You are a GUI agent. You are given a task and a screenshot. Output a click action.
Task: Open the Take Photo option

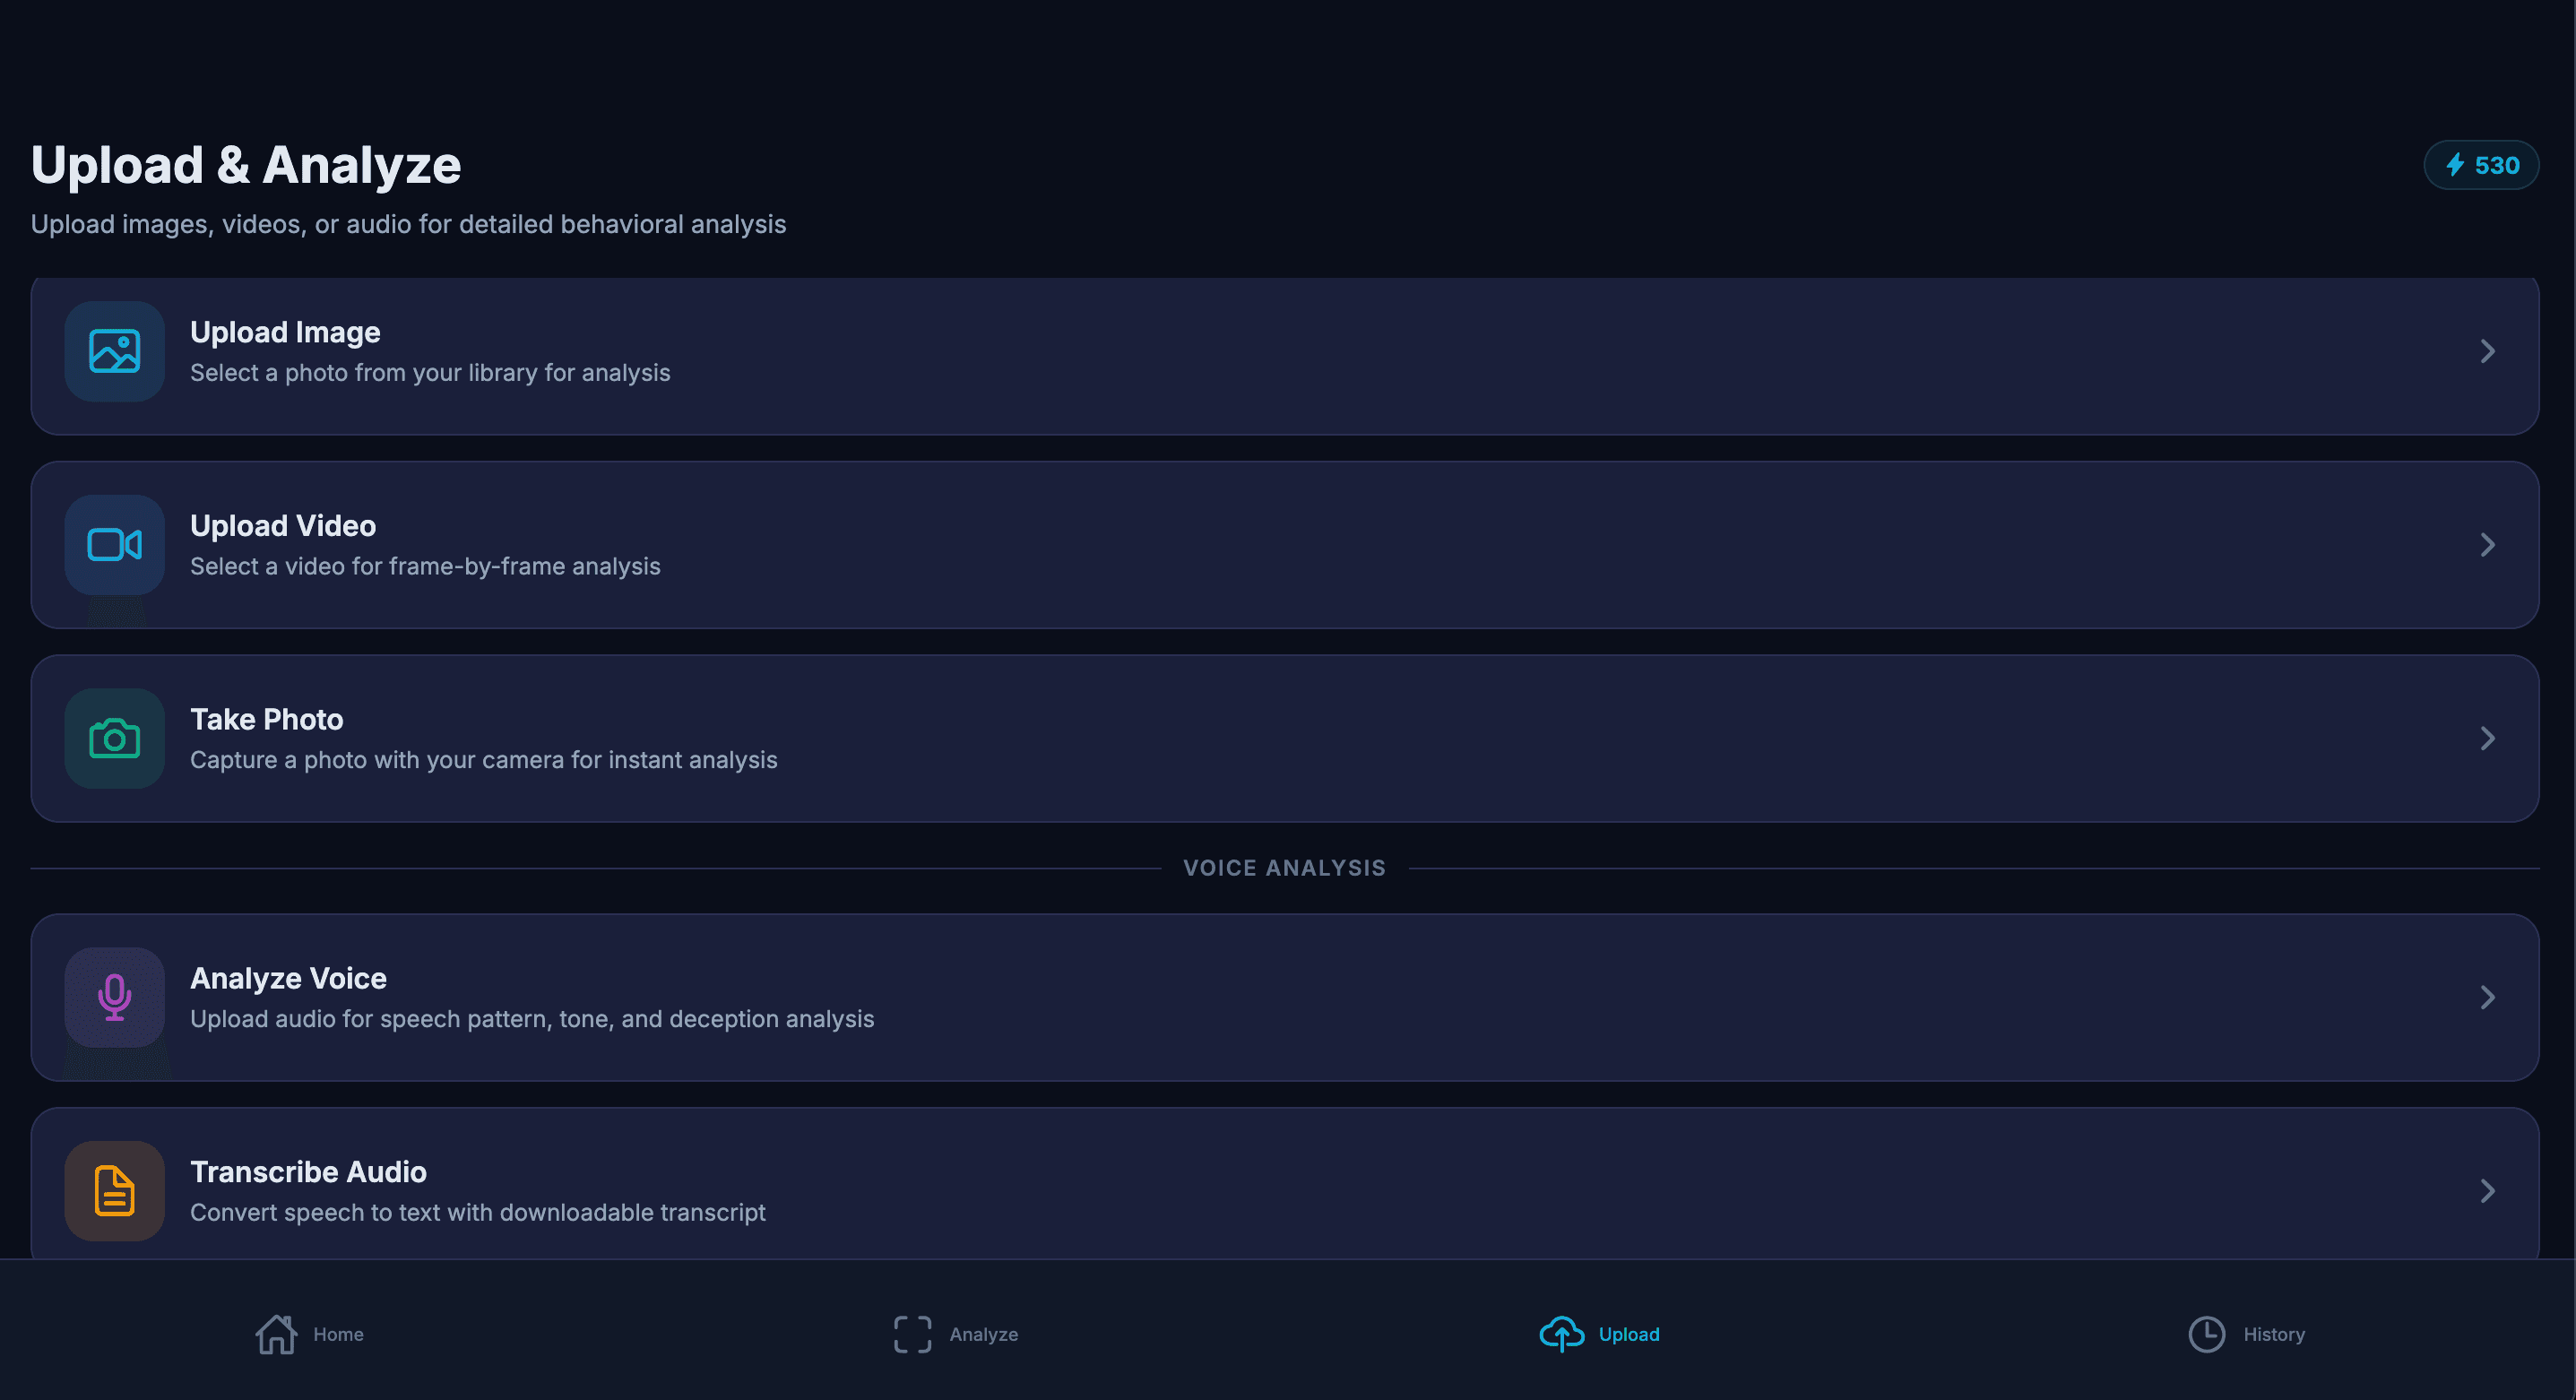(x=1286, y=739)
